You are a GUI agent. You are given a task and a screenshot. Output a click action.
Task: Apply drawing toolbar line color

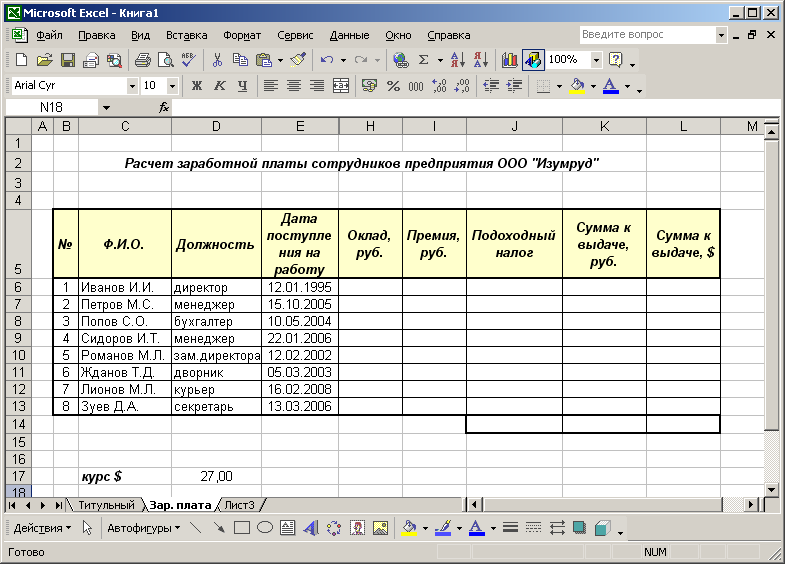[443, 528]
